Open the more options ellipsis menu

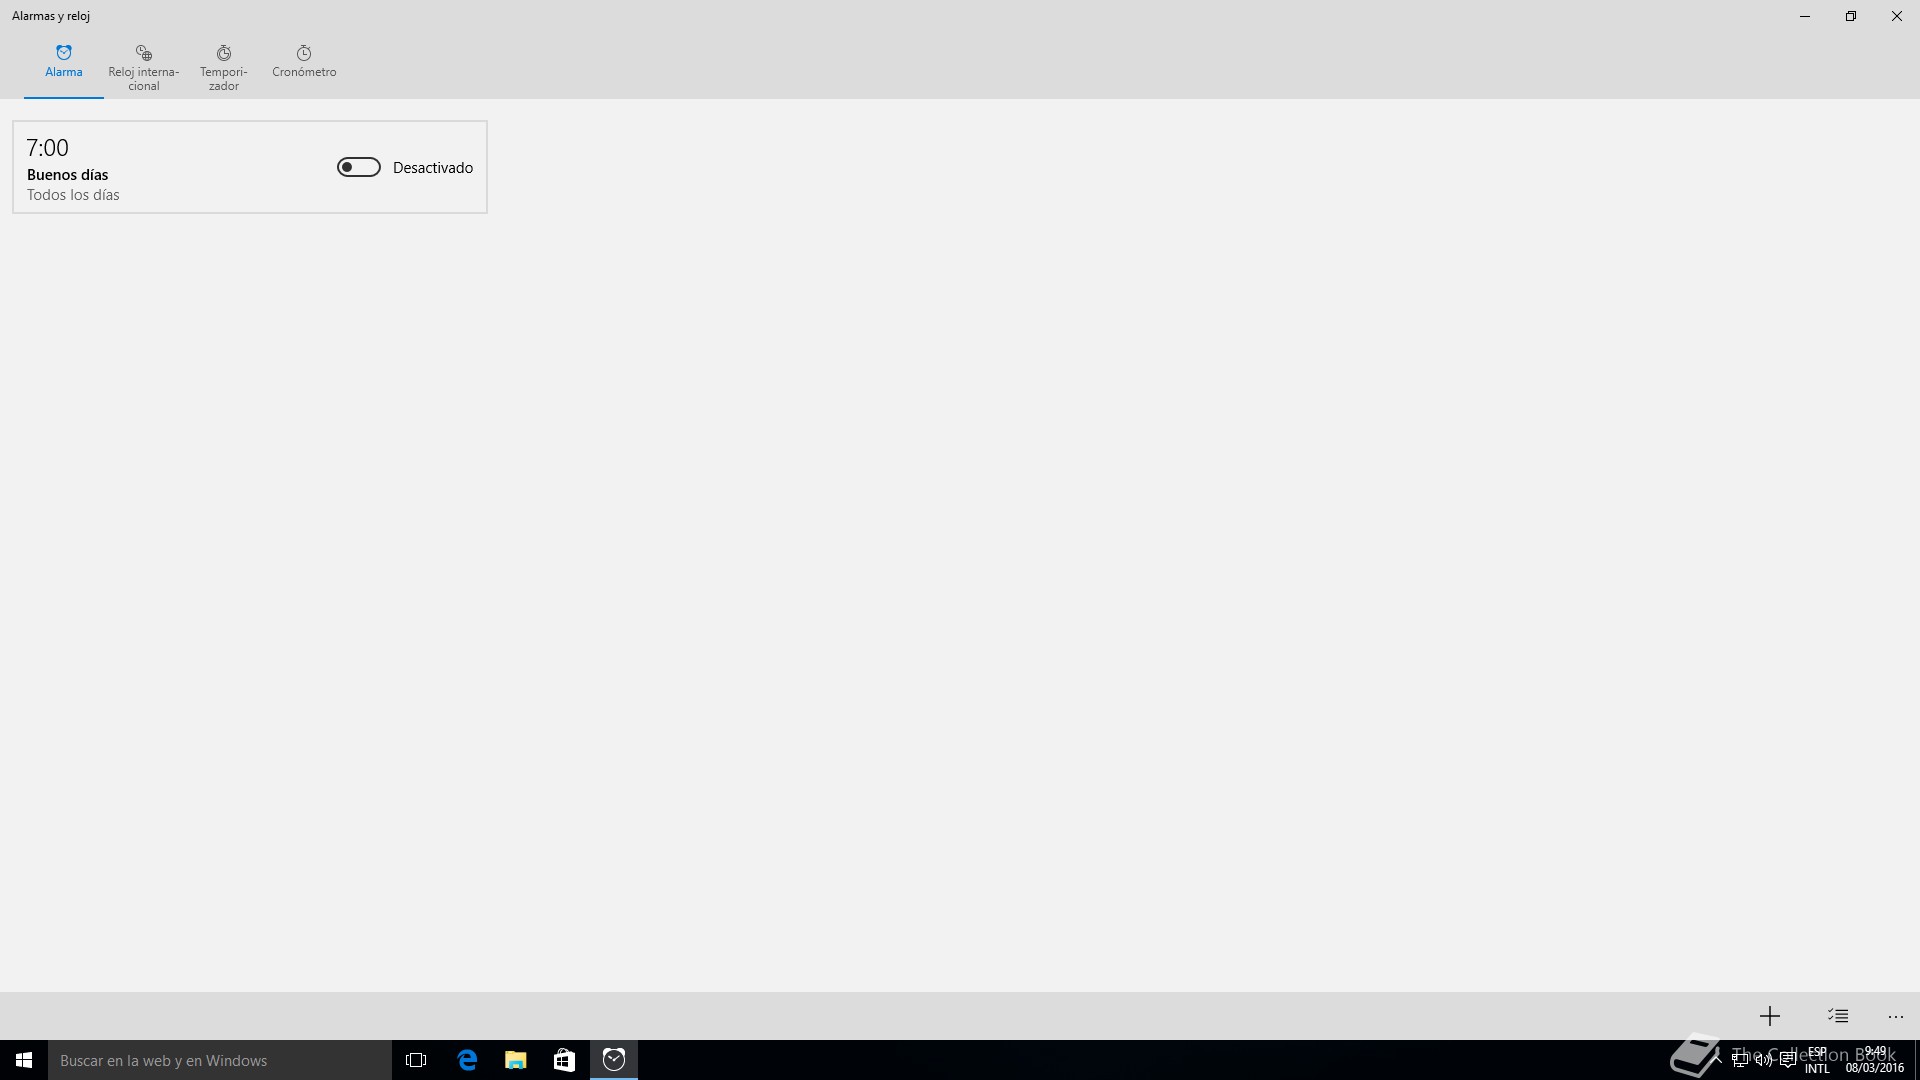[1896, 1016]
